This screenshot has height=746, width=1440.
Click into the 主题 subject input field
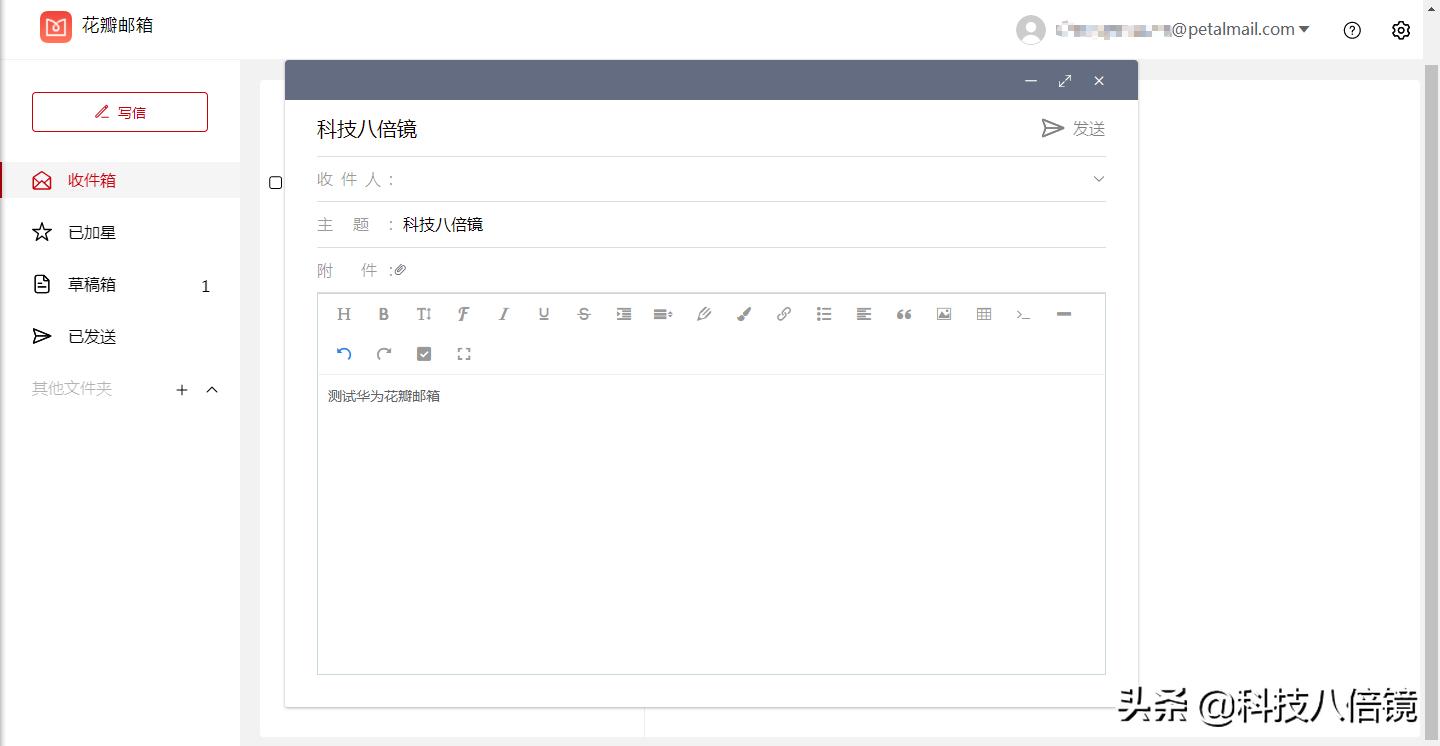click(750, 225)
